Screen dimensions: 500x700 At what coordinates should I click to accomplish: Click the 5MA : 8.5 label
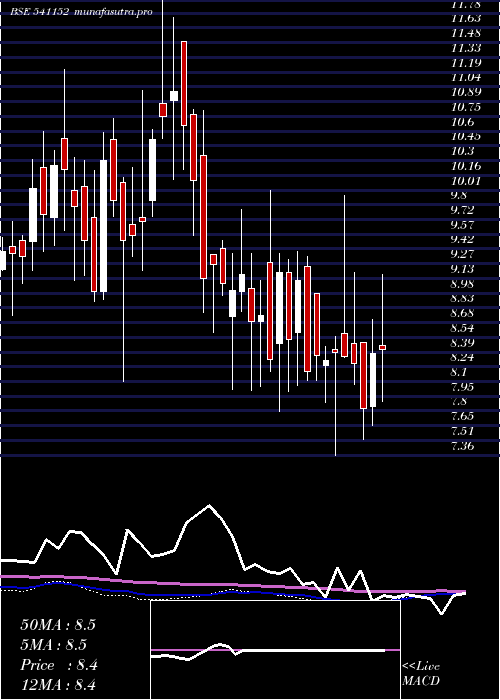coord(53,645)
